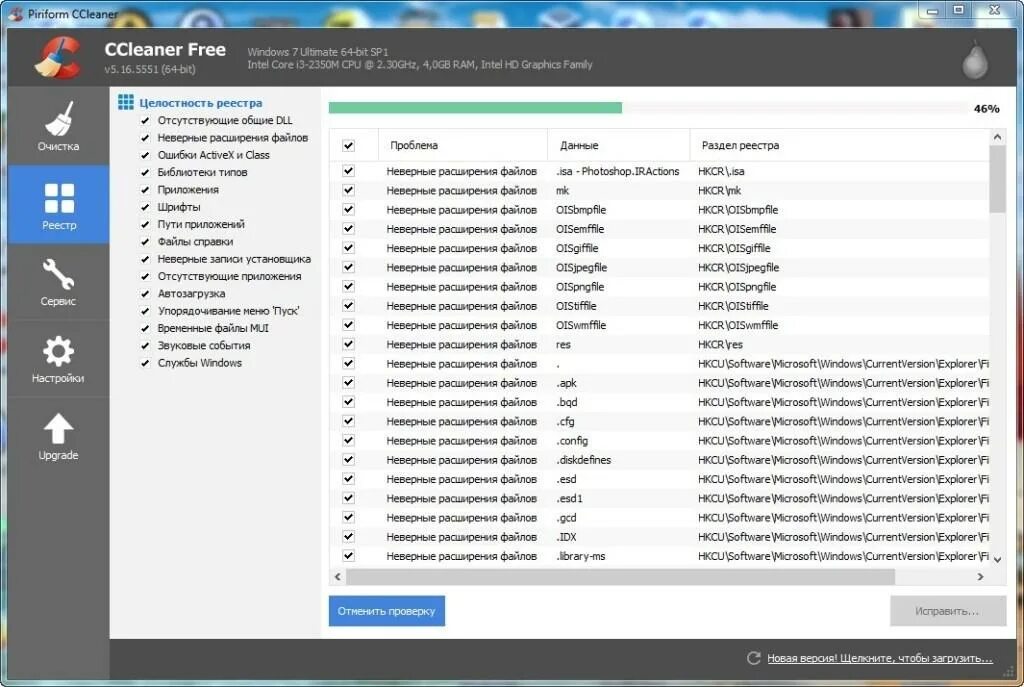Uncheck the .cfg row checkbox

coord(349,421)
